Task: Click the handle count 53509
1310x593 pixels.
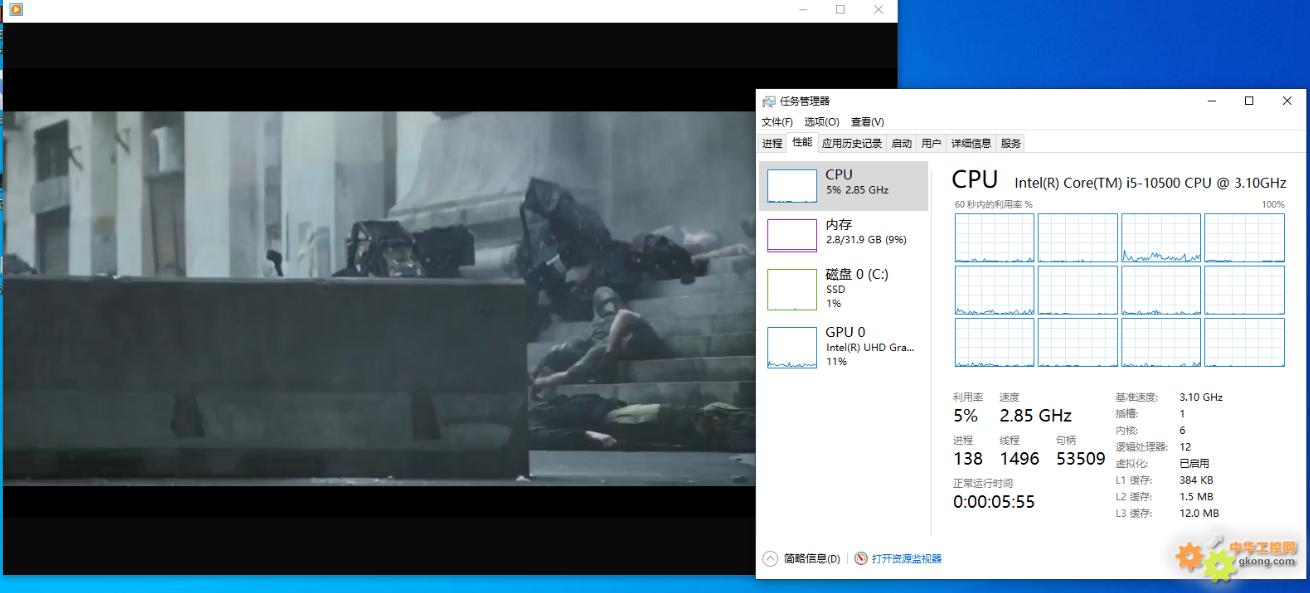Action: pos(1081,458)
